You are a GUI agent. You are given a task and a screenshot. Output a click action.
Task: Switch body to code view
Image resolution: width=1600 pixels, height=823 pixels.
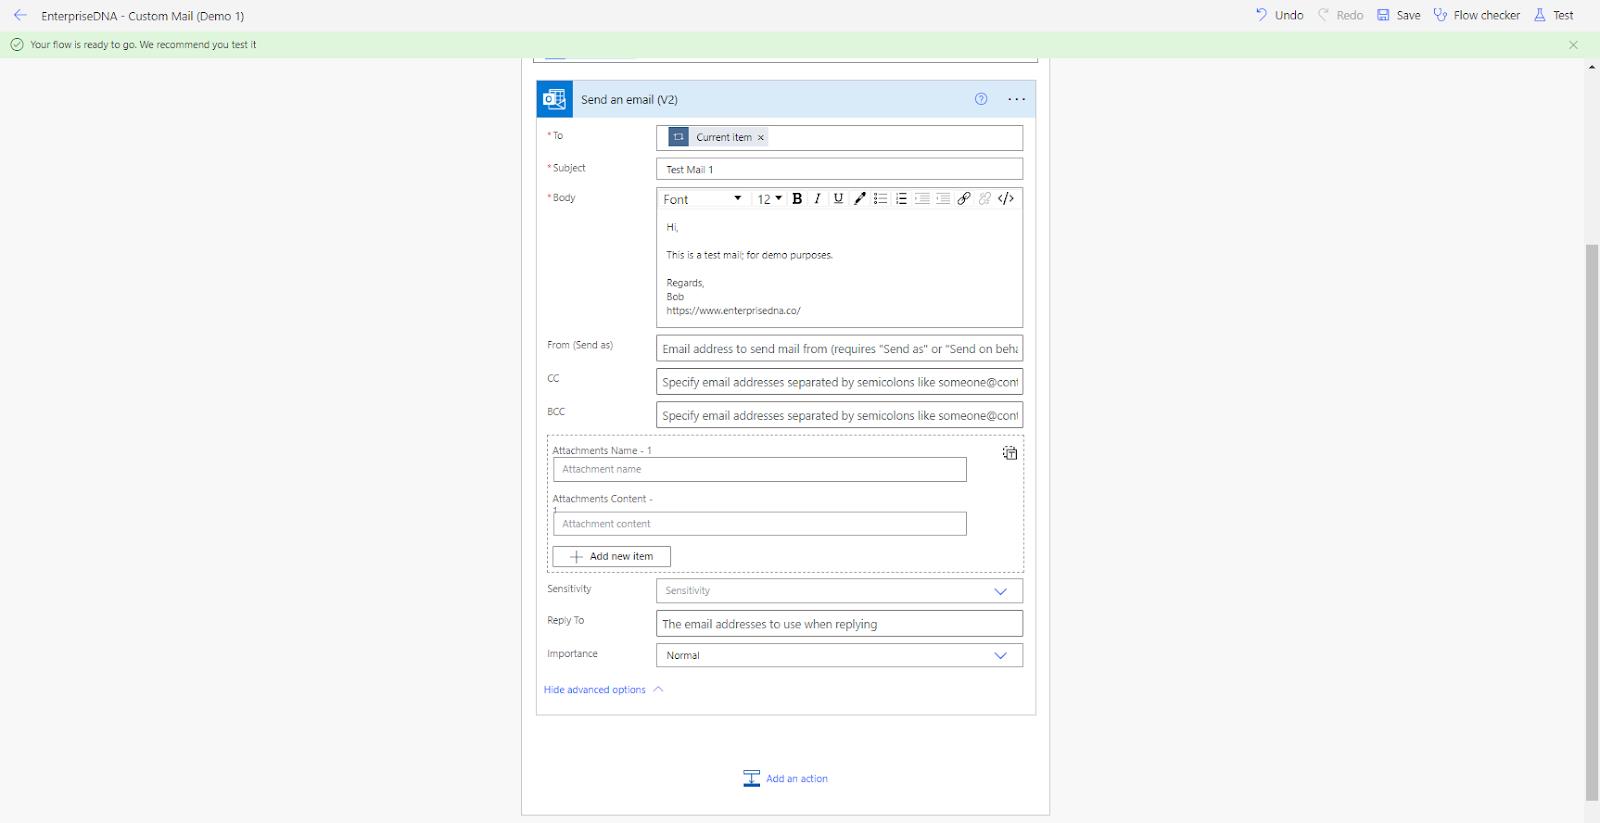[x=1006, y=199]
